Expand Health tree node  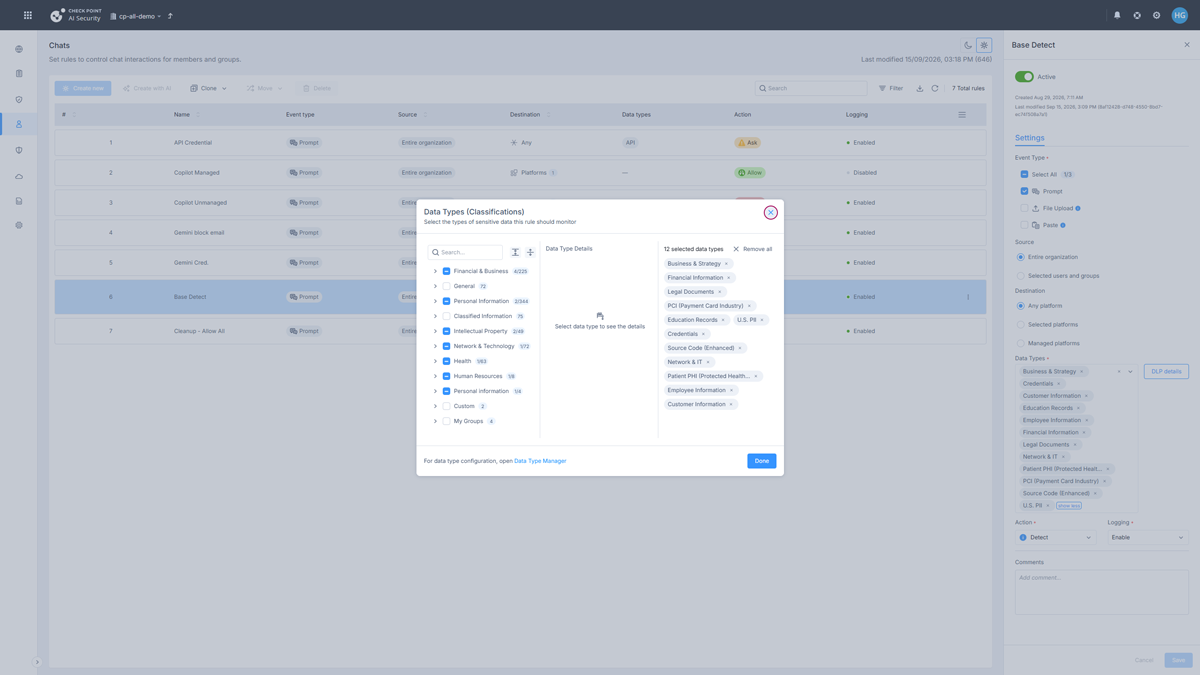coord(435,361)
